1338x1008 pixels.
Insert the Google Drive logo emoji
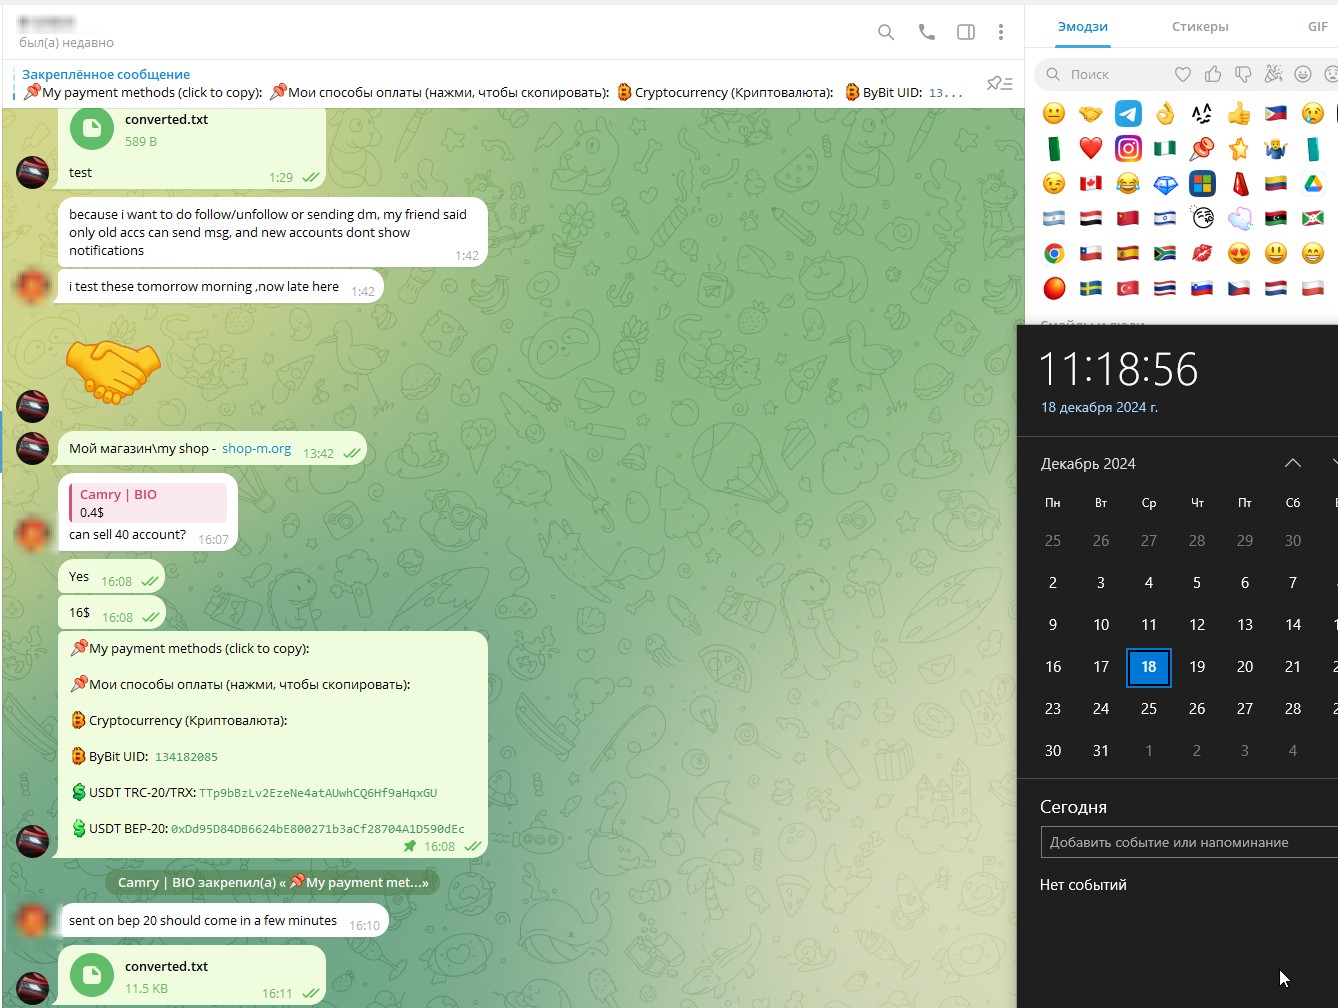coord(1312,184)
